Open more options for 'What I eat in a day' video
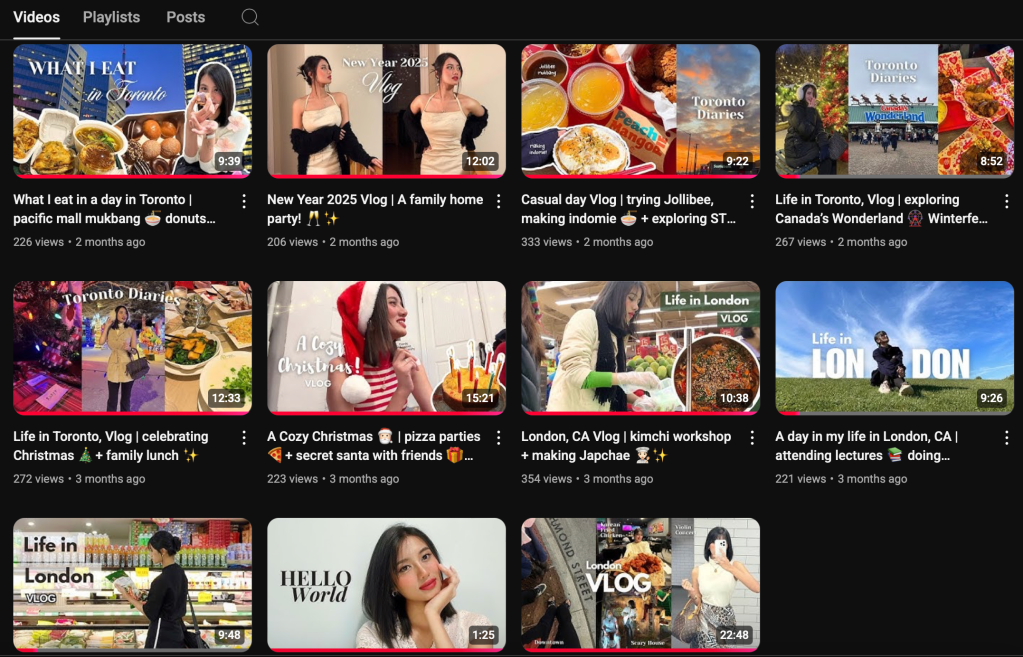Image resolution: width=1023 pixels, height=657 pixels. coord(244,201)
